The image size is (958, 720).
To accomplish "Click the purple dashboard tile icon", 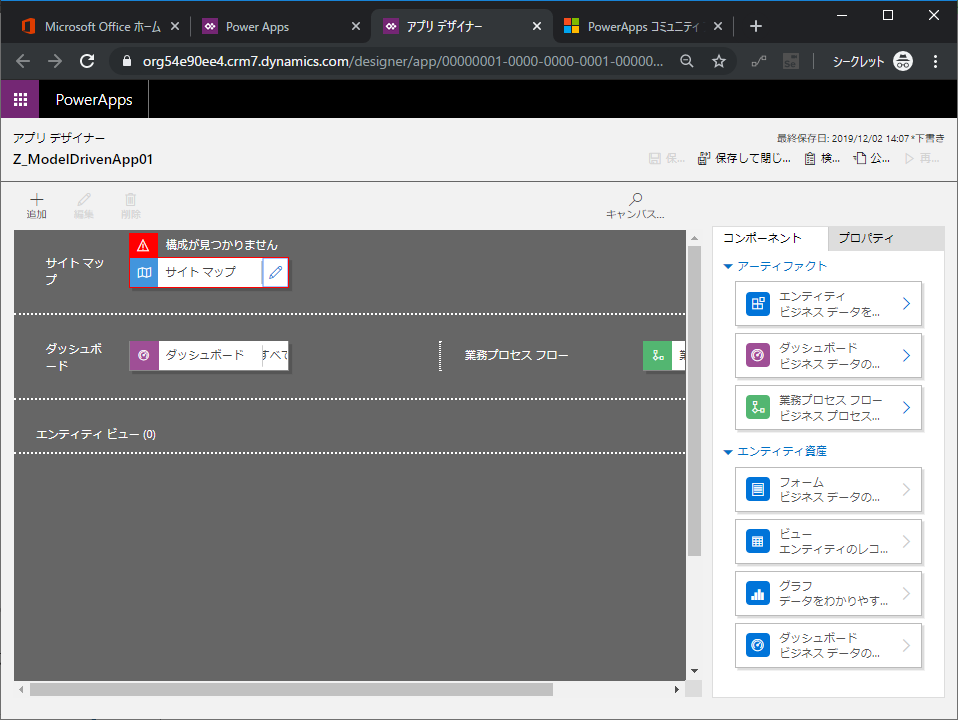I will 144,356.
